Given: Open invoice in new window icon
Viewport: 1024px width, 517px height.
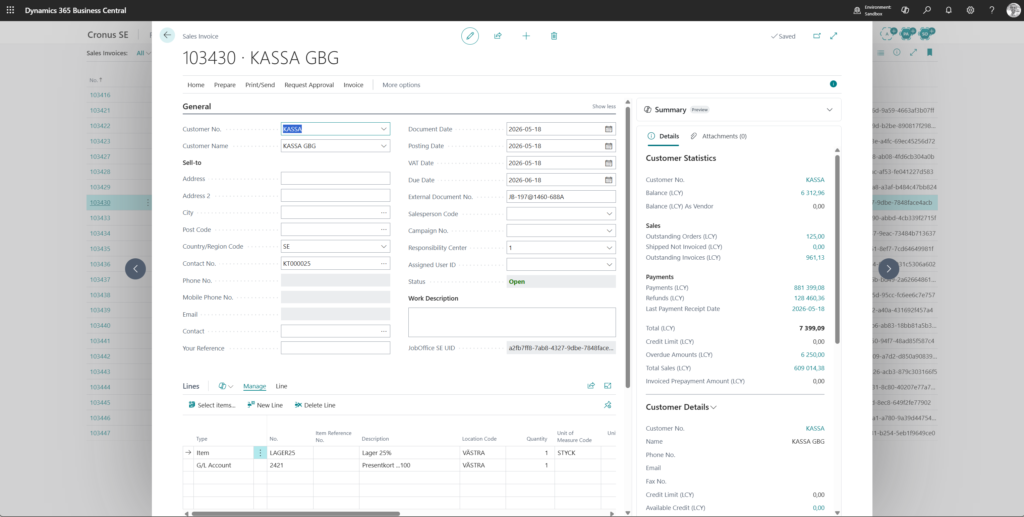Looking at the screenshot, I should pos(816,36).
